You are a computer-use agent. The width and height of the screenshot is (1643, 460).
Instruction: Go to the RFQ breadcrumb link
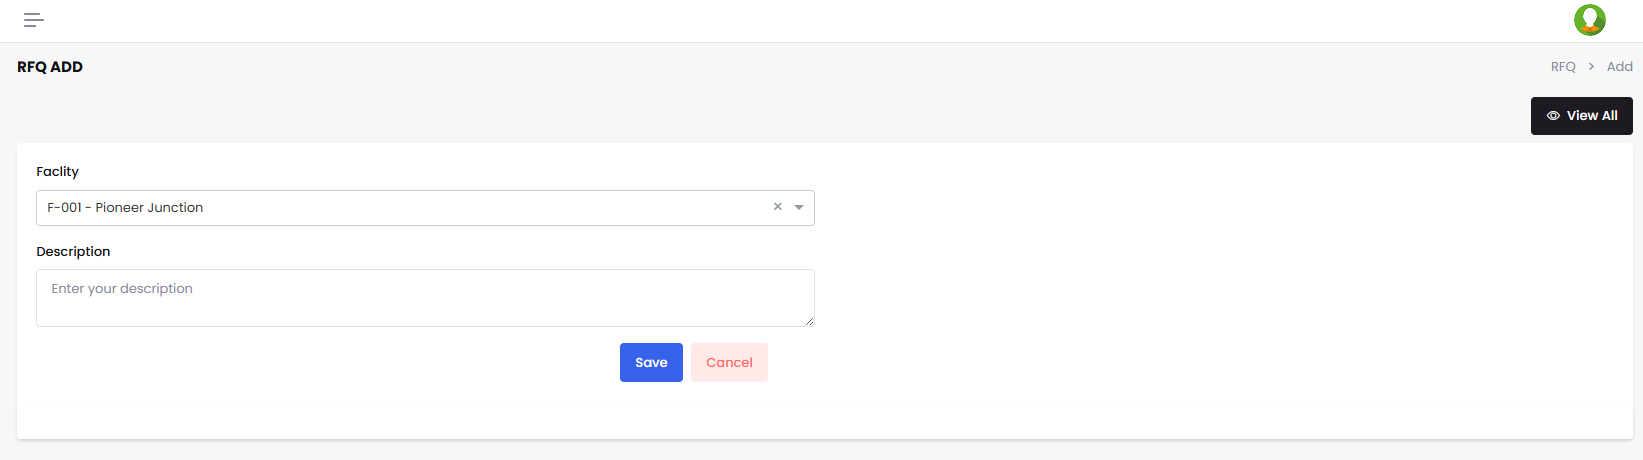(x=1562, y=67)
